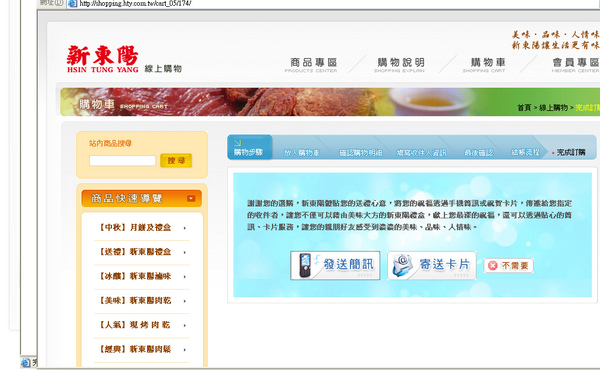Screen dimensions: 600x370
Task: Open the 【送禮】新東陽禮盒 category link
Action: pos(135,252)
